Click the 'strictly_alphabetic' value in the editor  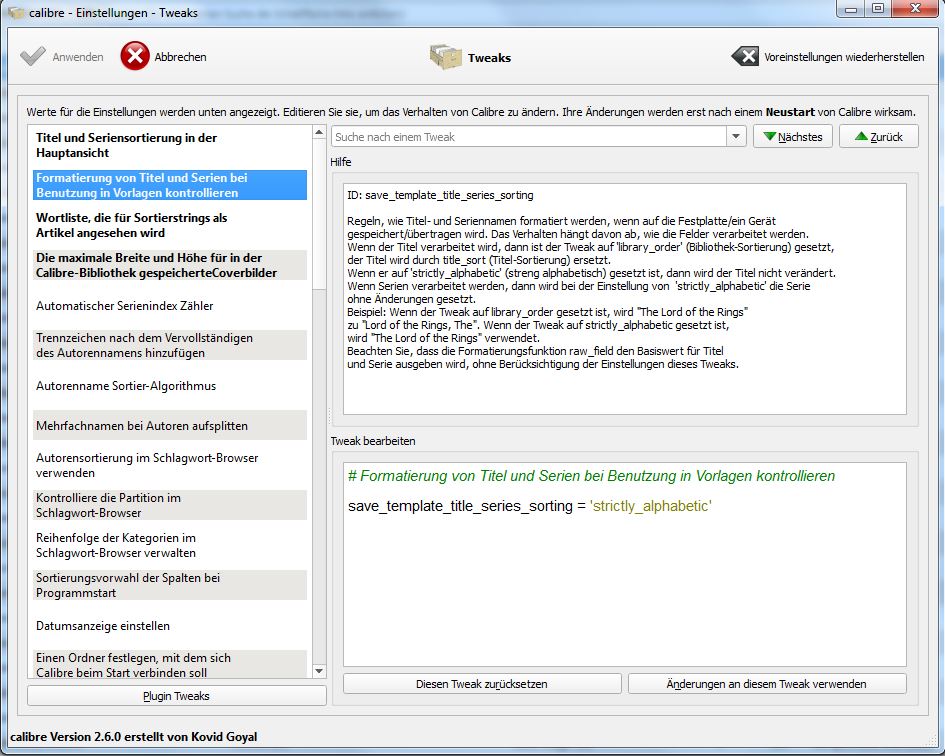[651, 506]
